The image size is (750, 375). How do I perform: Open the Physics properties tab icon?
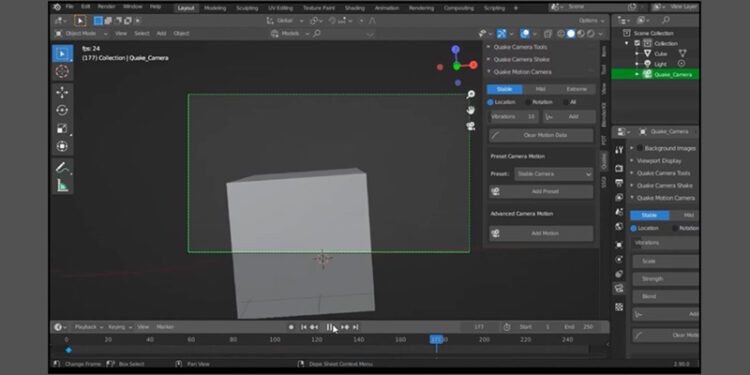pos(619,259)
